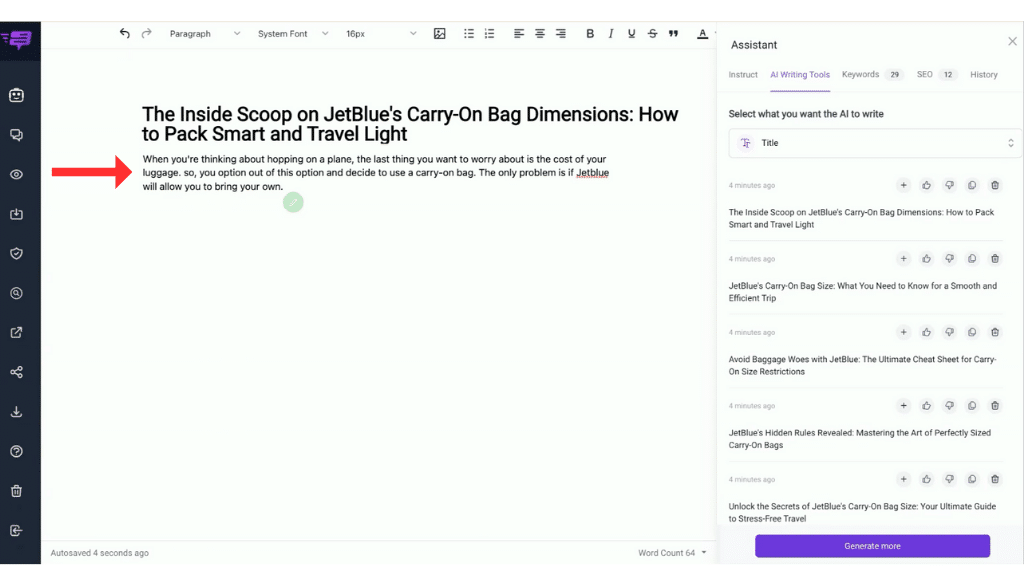Copy 'JetBlue's Hidden Rules Revealed' title
This screenshot has height=579, width=1024.
[972, 406]
